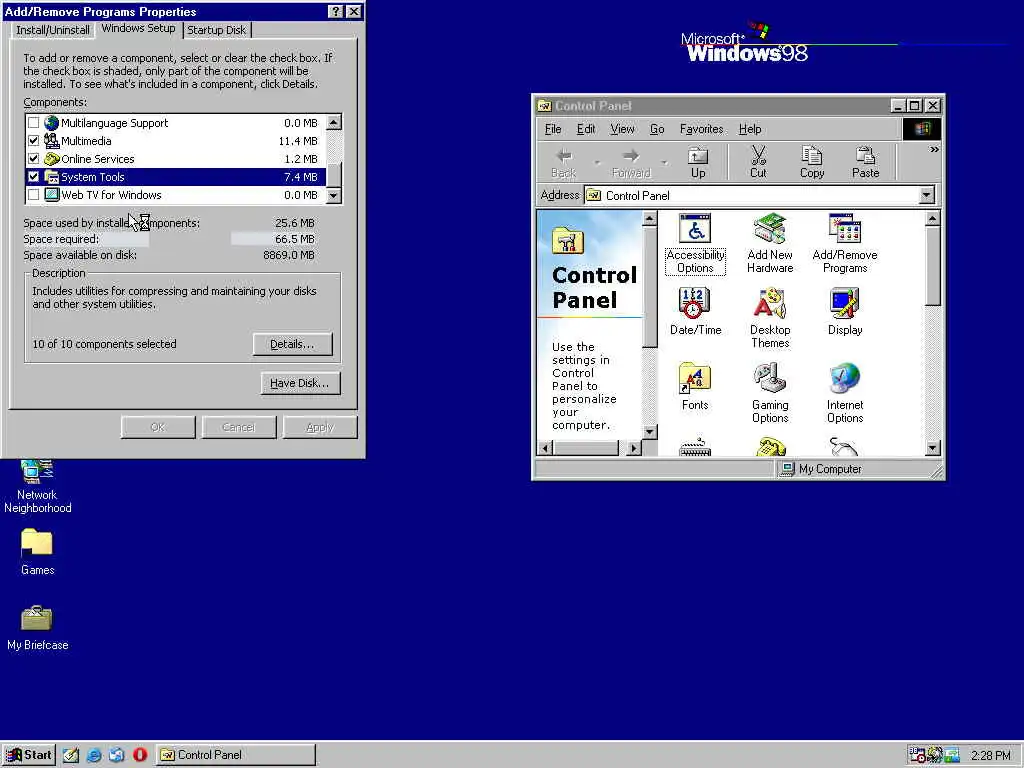Image resolution: width=1024 pixels, height=768 pixels.
Task: Open the Edit menu
Action: (586, 129)
